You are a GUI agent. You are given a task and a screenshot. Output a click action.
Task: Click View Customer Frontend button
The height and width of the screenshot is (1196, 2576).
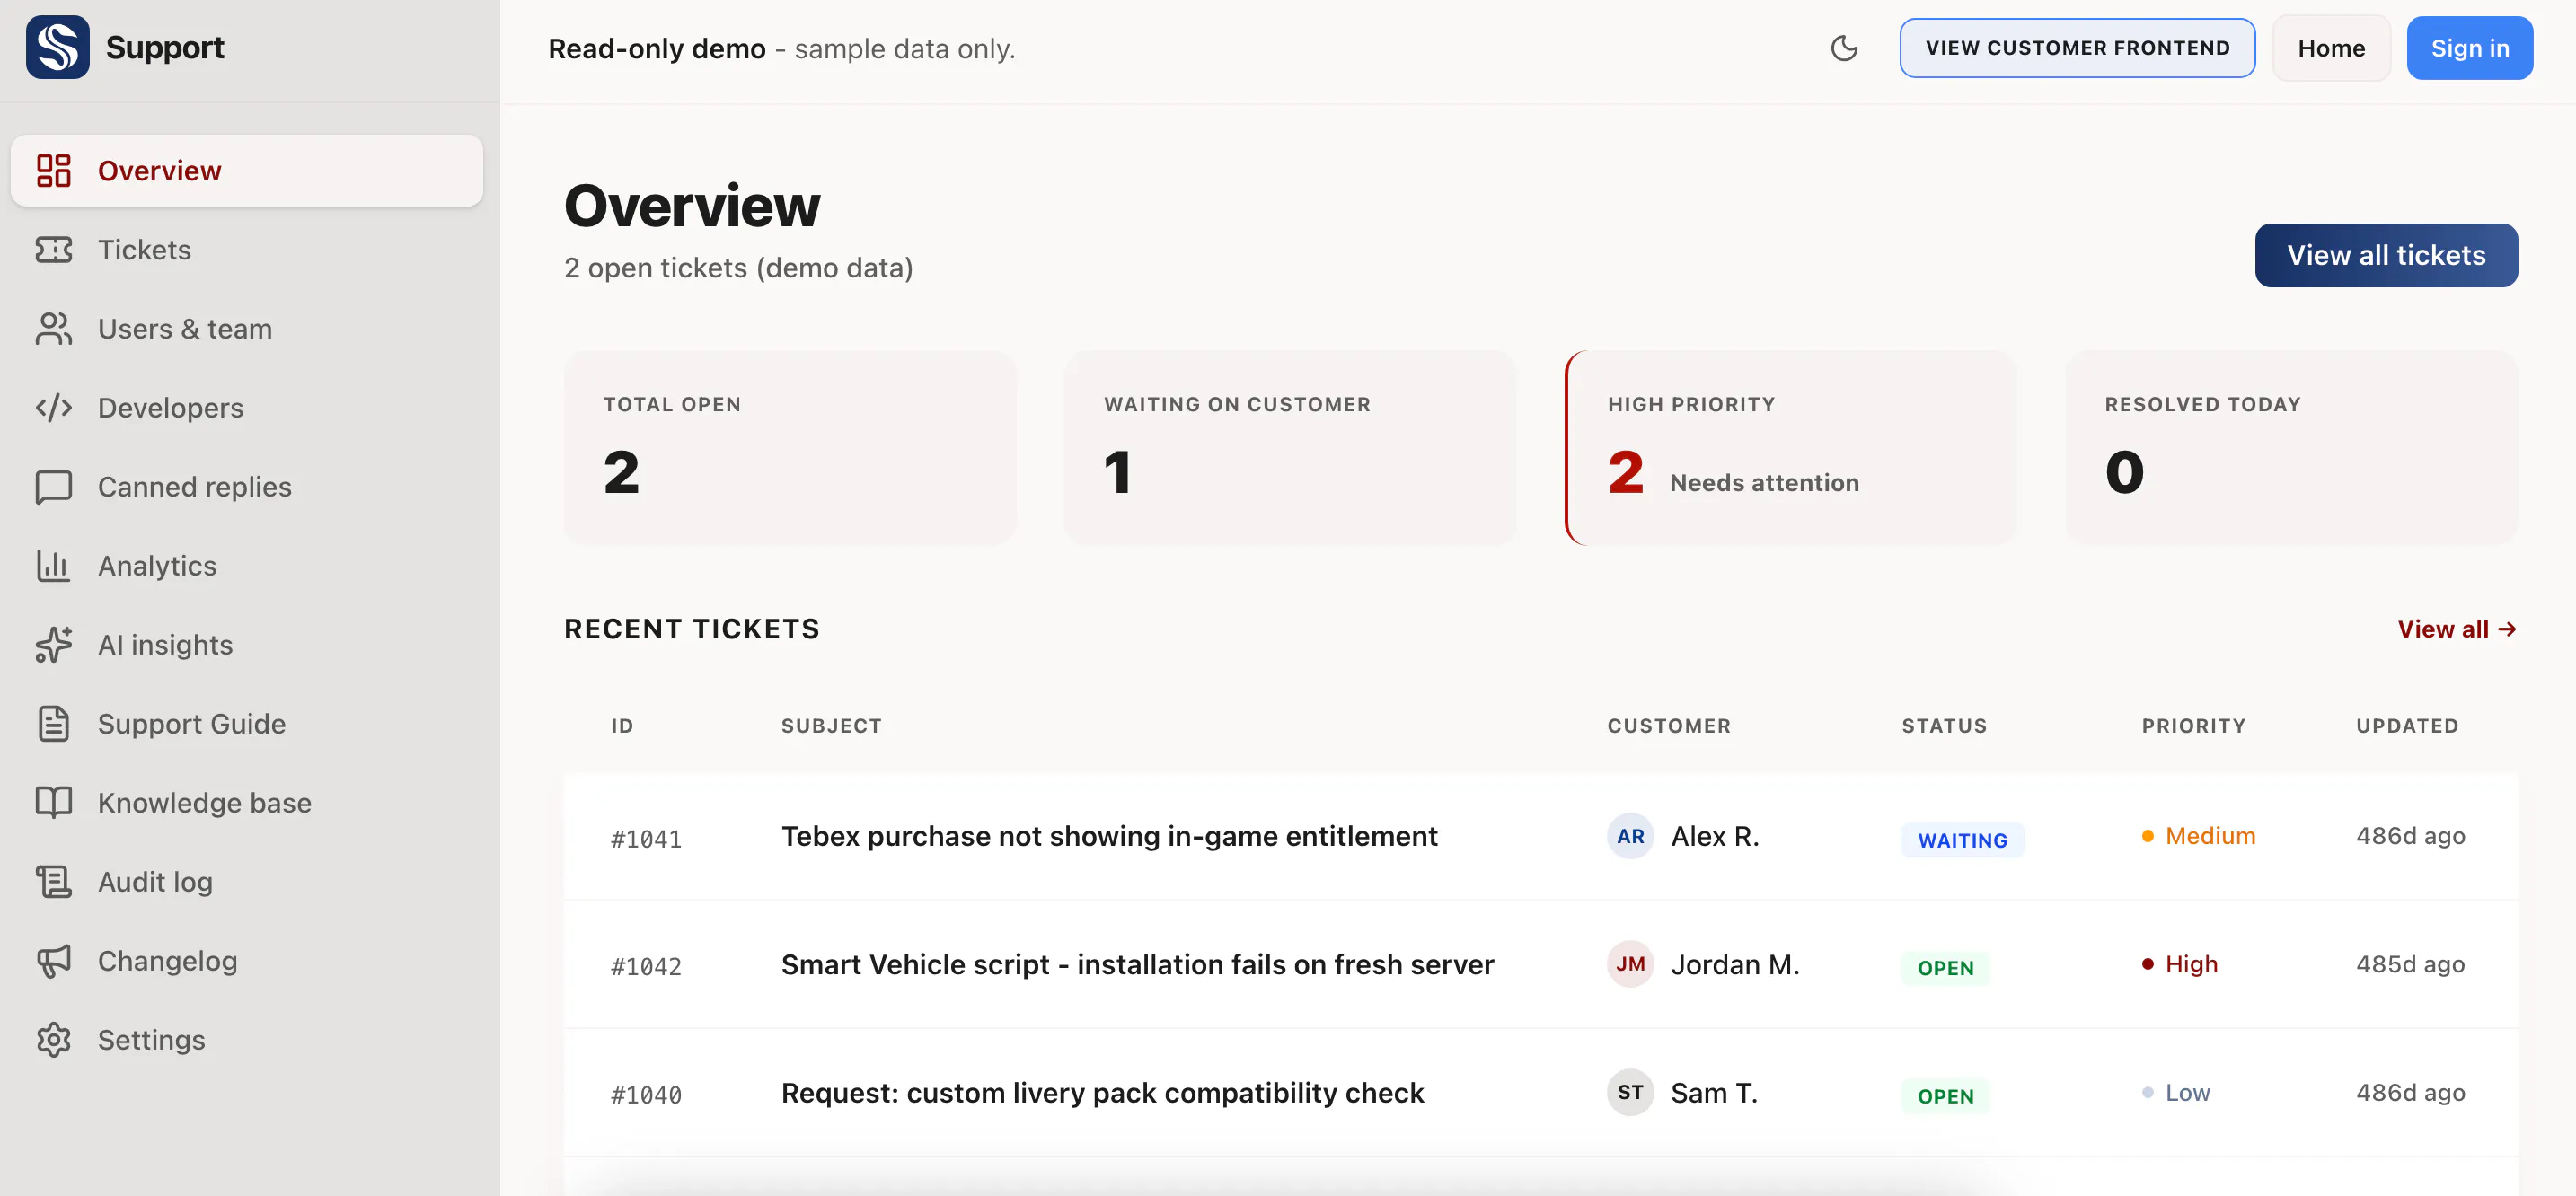tap(2077, 48)
